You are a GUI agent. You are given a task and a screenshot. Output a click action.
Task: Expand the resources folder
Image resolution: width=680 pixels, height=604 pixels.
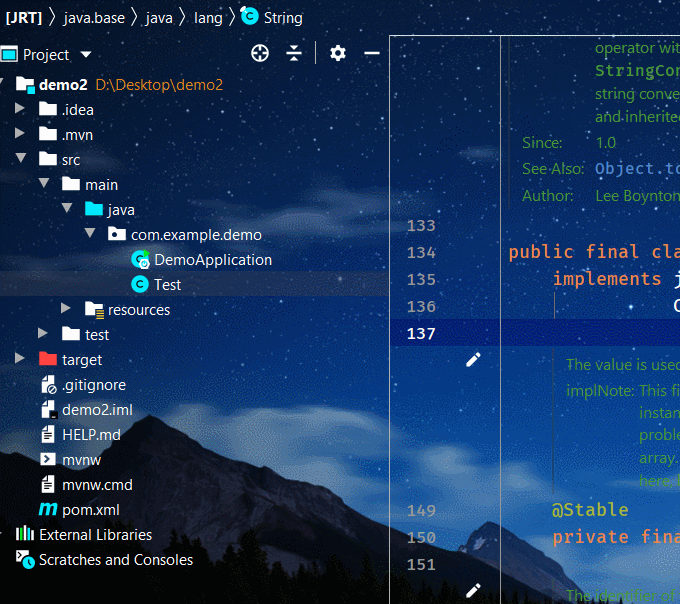tap(67, 309)
